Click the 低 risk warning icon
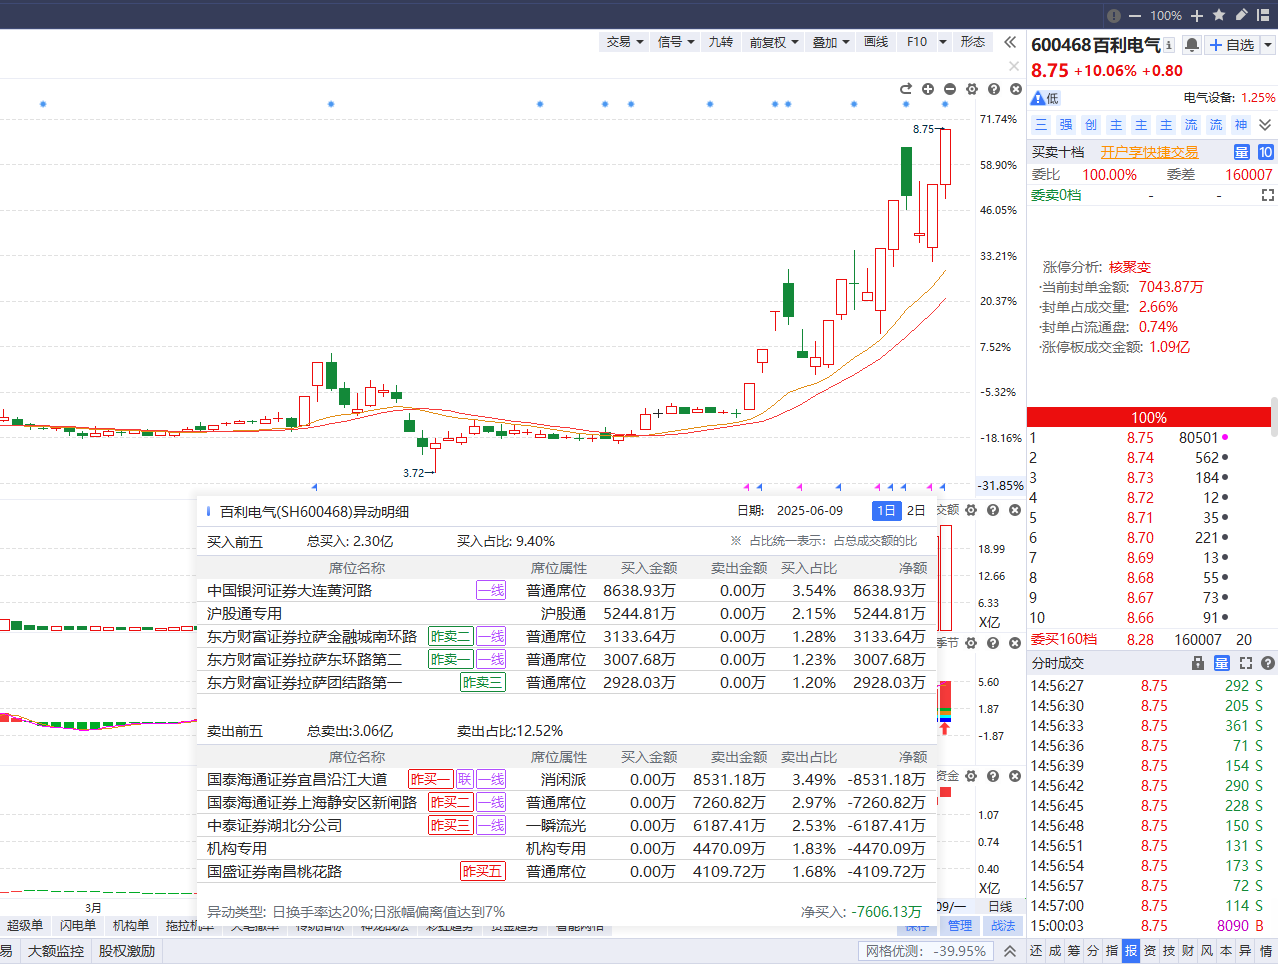This screenshot has height=964, width=1278. (x=1045, y=97)
